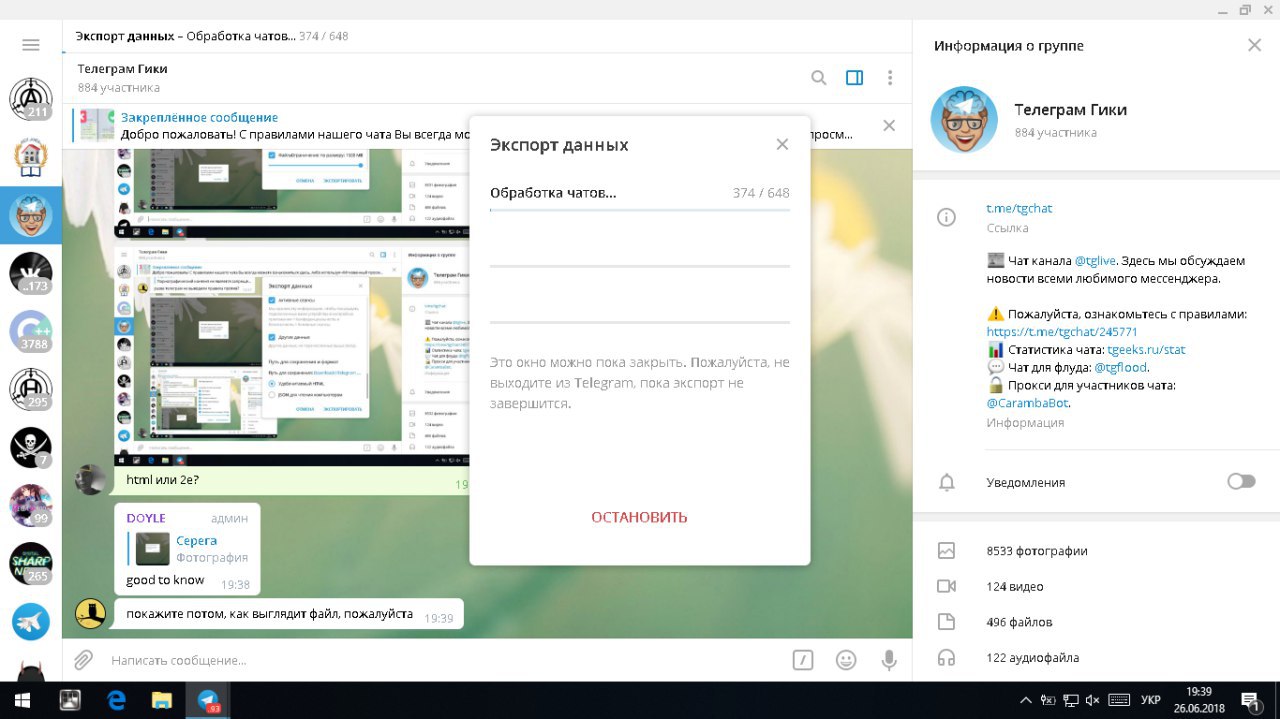Click avatar of html или 2e sender
This screenshot has height=719, width=1280.
point(91,480)
